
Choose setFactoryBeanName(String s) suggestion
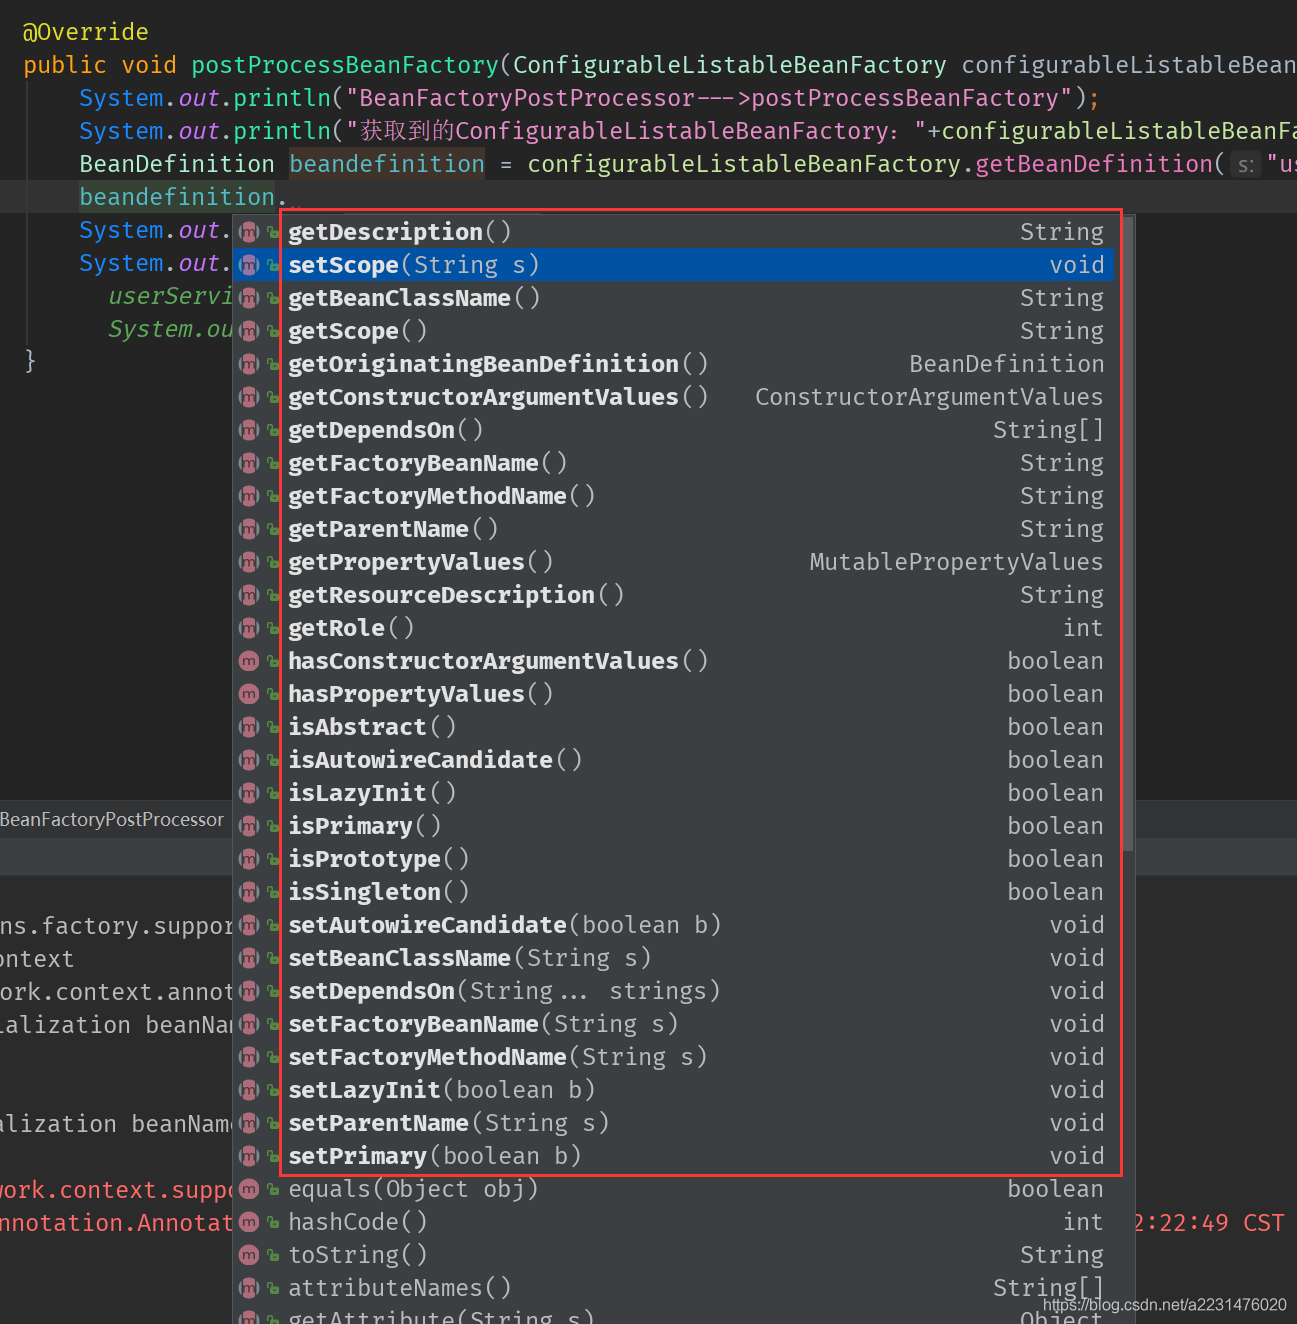(x=675, y=1024)
